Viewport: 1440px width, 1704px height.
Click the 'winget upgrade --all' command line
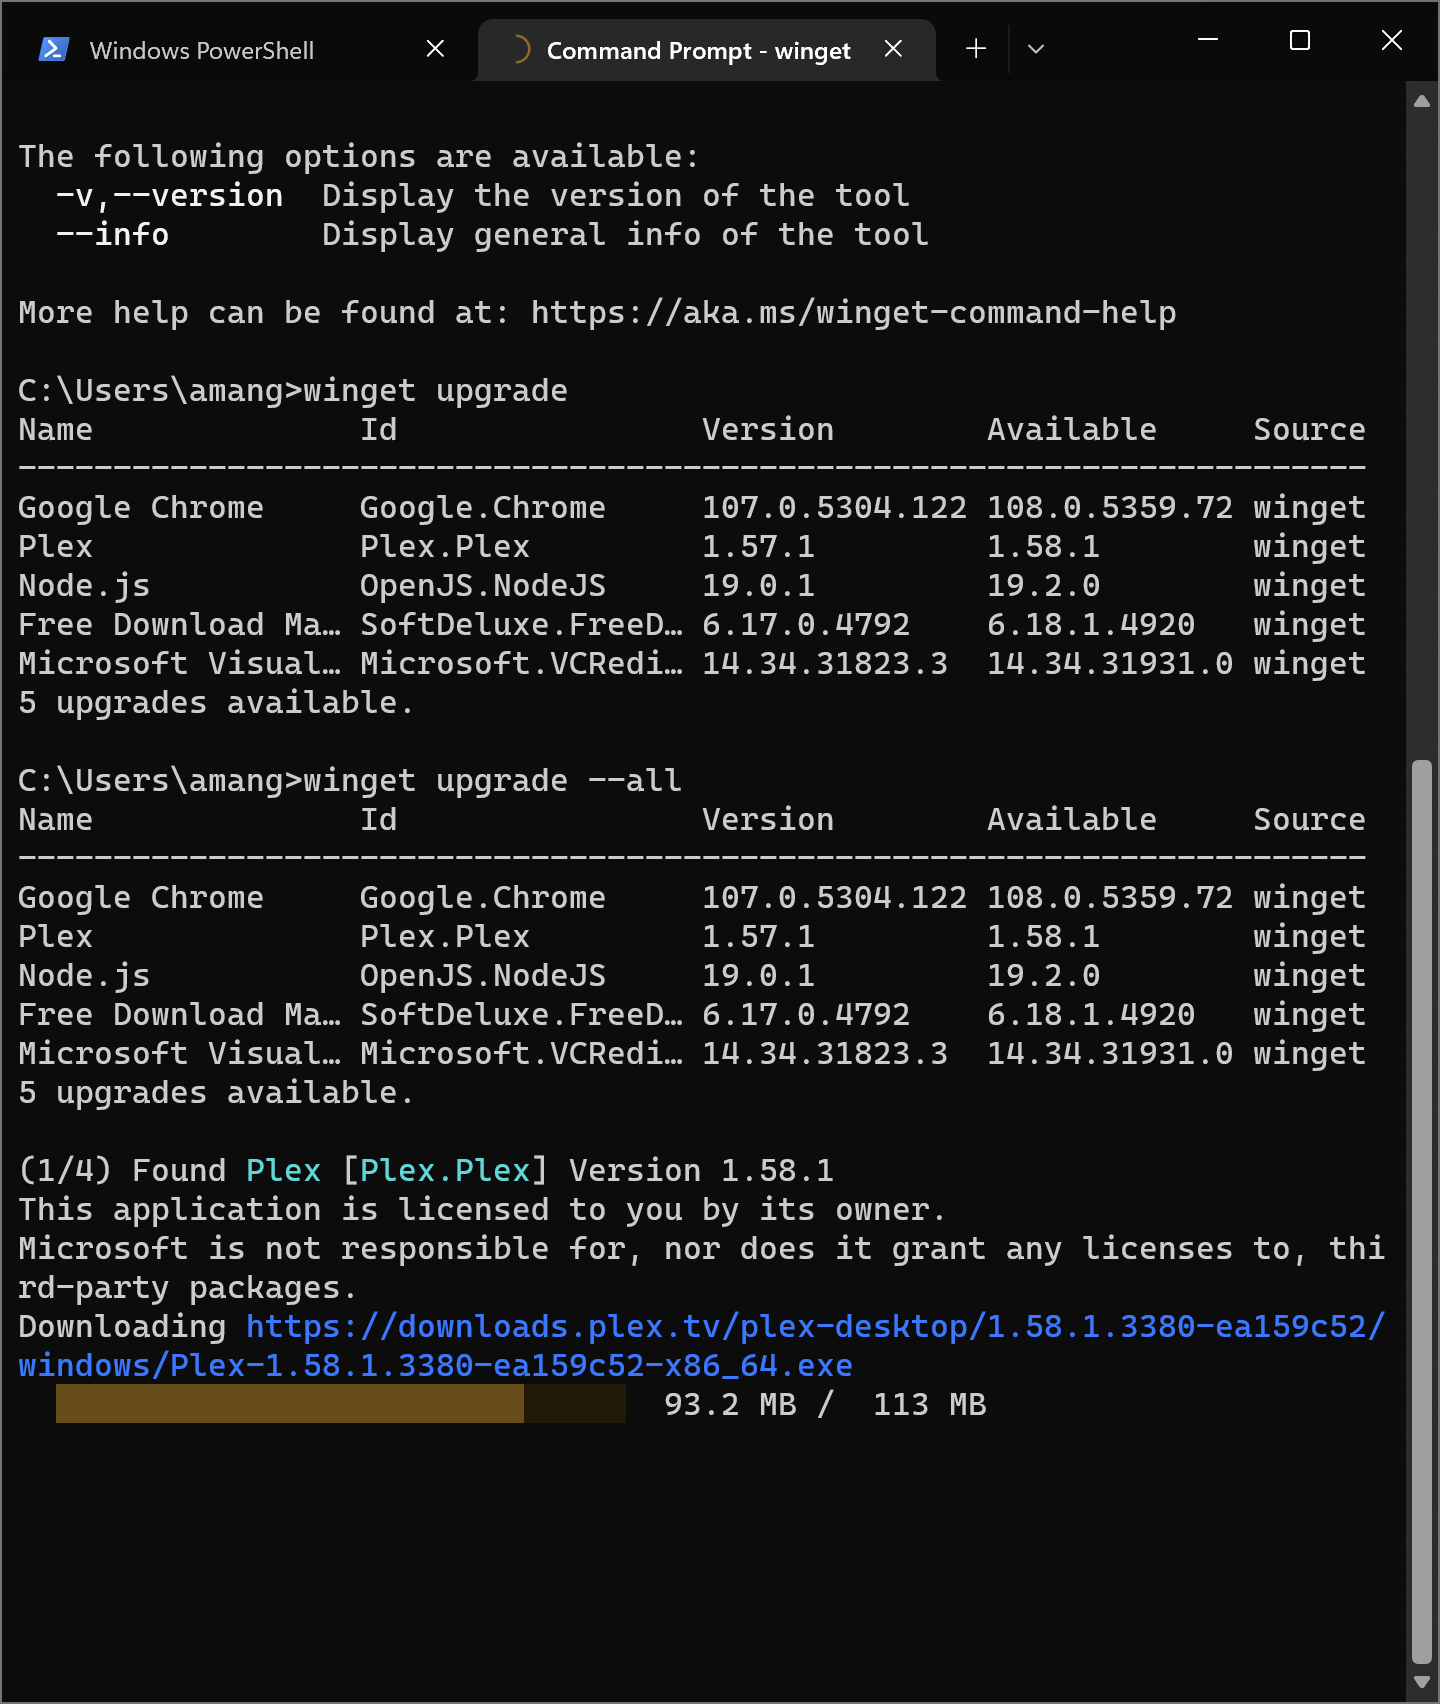[350, 780]
